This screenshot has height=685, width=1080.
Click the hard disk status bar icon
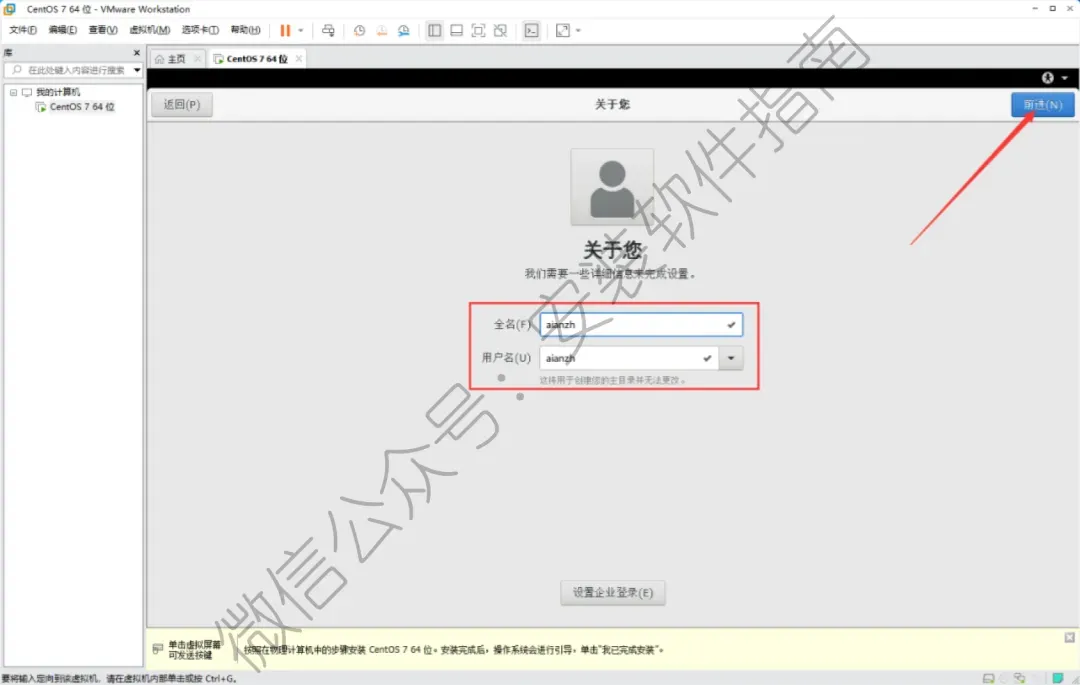click(988, 678)
